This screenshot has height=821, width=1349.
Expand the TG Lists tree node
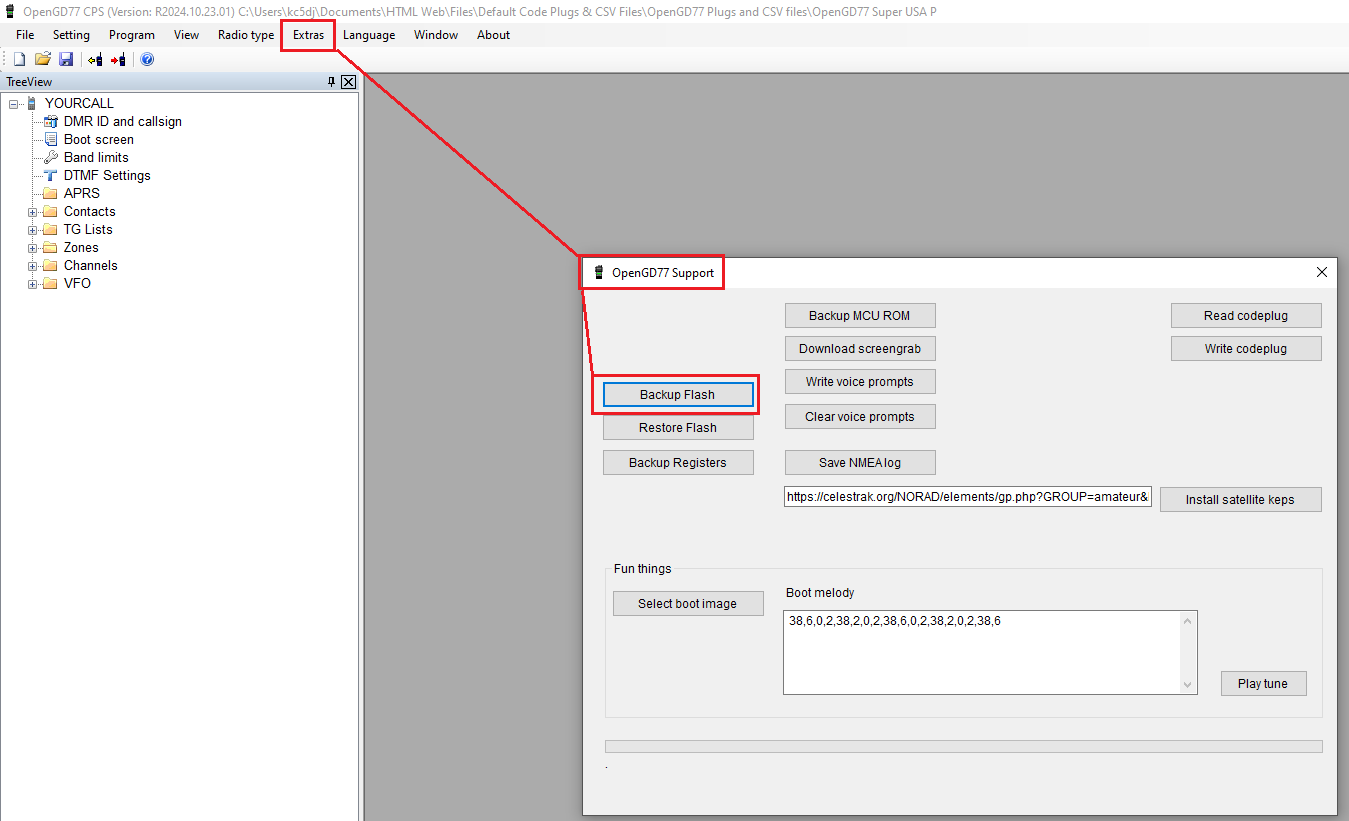coord(33,230)
